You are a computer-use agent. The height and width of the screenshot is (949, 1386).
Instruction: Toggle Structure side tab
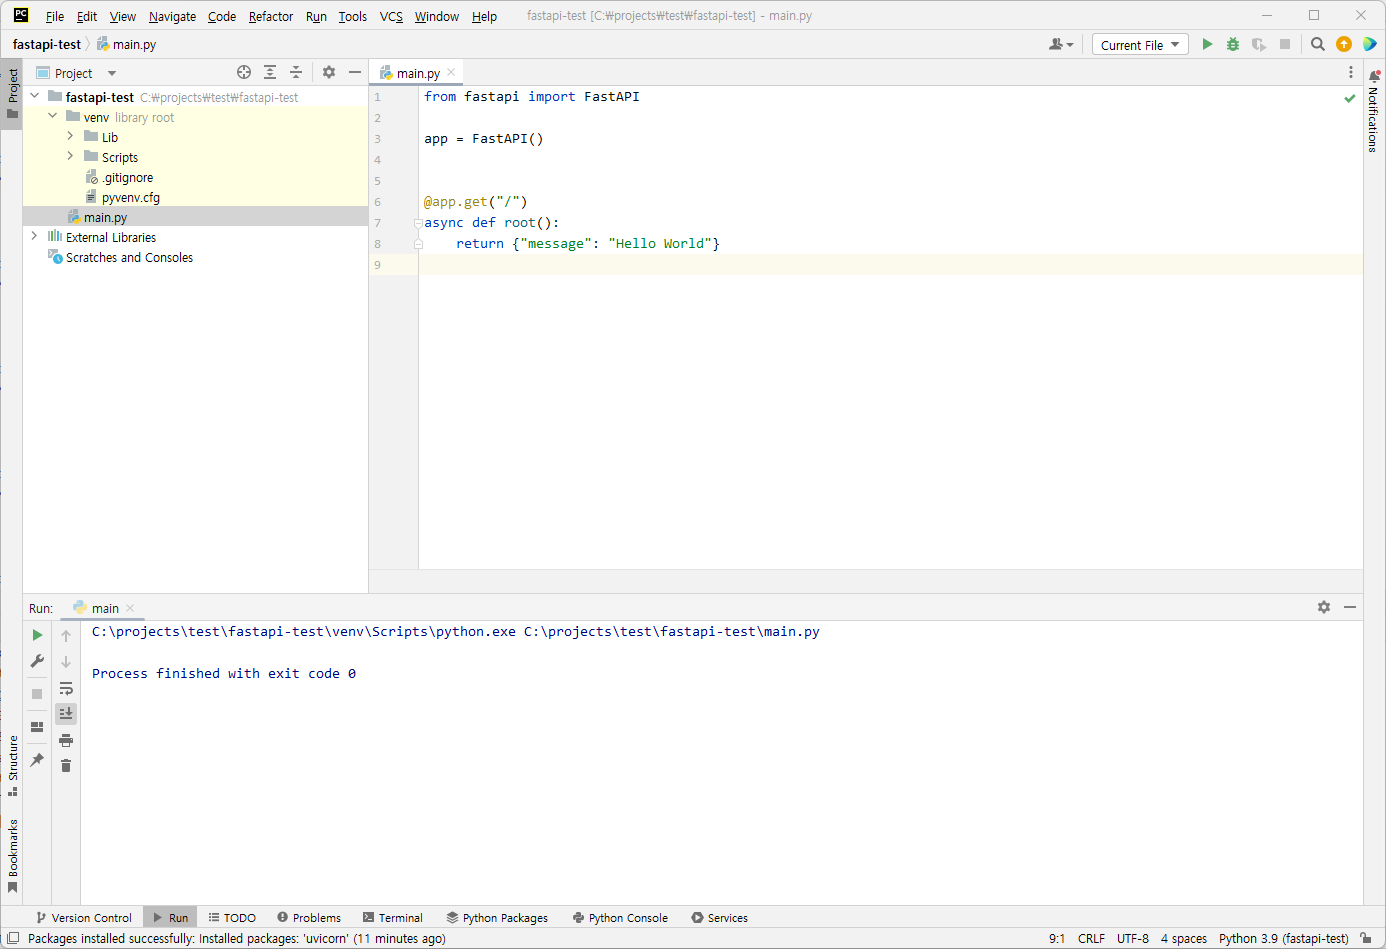13,765
